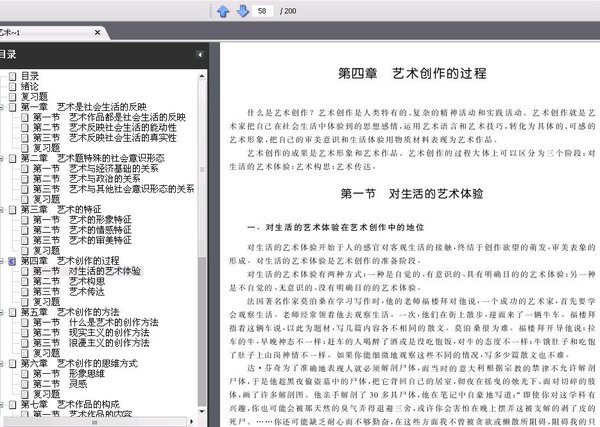Click page icon beside 第五章 bookmark
Image resolution: width=600 pixels, height=427 pixels.
[x=13, y=312]
